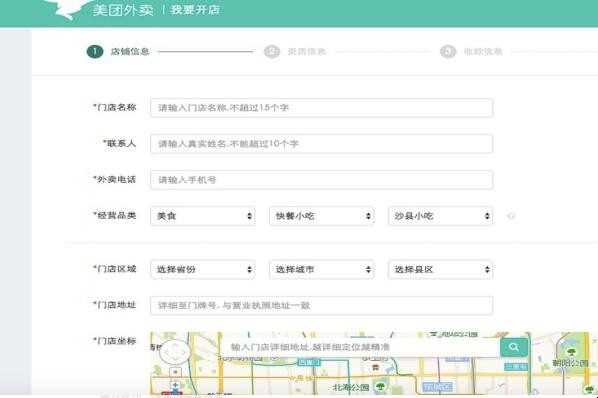Expand the 选择县区 district dropdown
This screenshot has height=398, width=598.
click(x=440, y=270)
